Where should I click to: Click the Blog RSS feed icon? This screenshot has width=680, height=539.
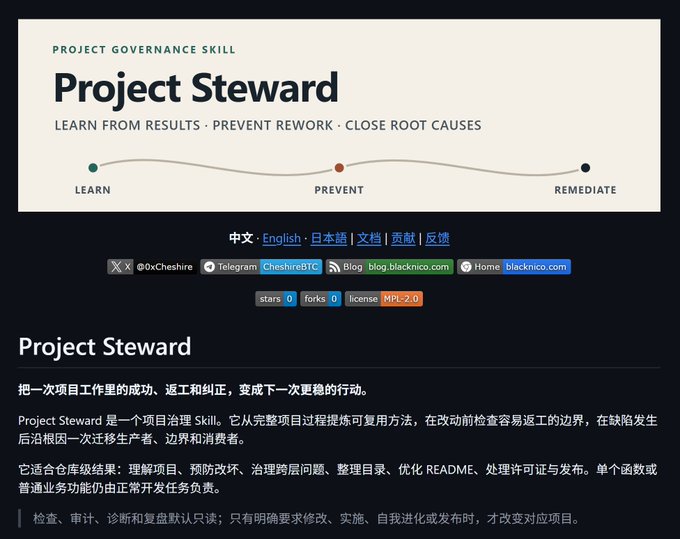[x=334, y=267]
